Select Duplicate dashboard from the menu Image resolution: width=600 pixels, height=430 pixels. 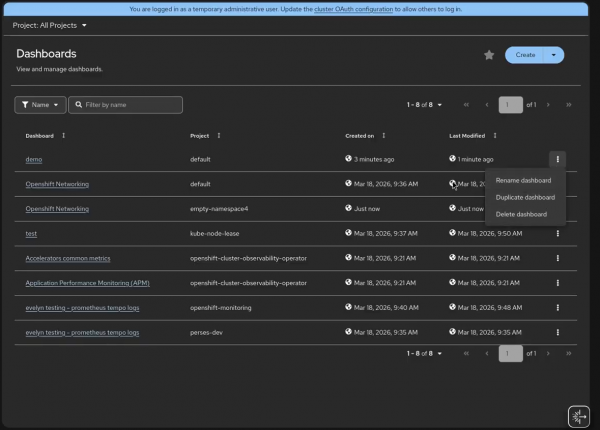coord(525,197)
